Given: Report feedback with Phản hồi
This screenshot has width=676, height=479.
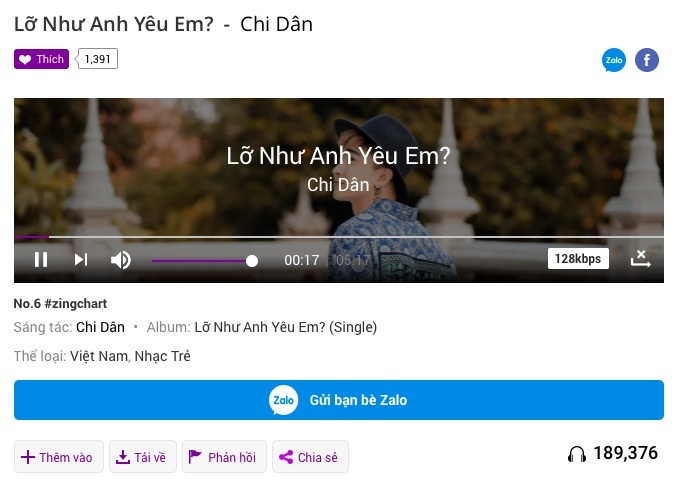Looking at the screenshot, I should point(224,457).
